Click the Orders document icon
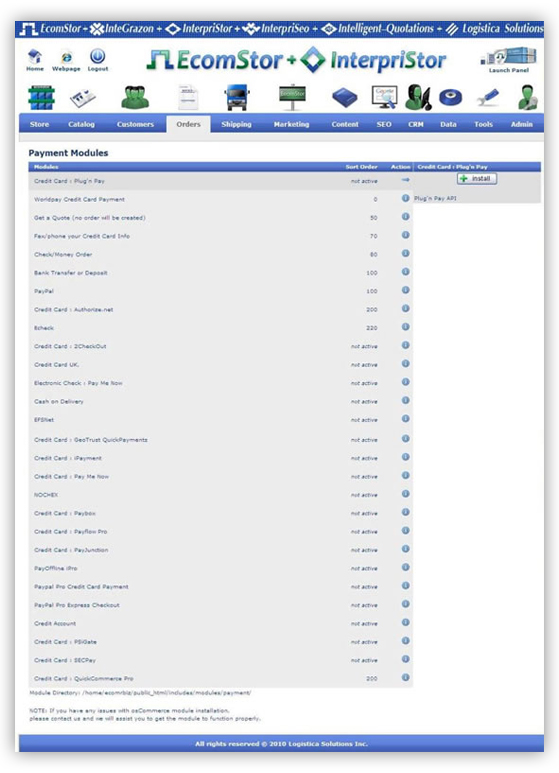Viewport: 559px width, 773px height. (188, 97)
